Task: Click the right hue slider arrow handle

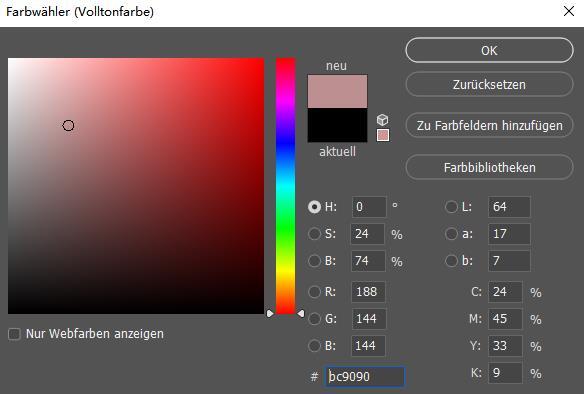Action: tap(301, 314)
